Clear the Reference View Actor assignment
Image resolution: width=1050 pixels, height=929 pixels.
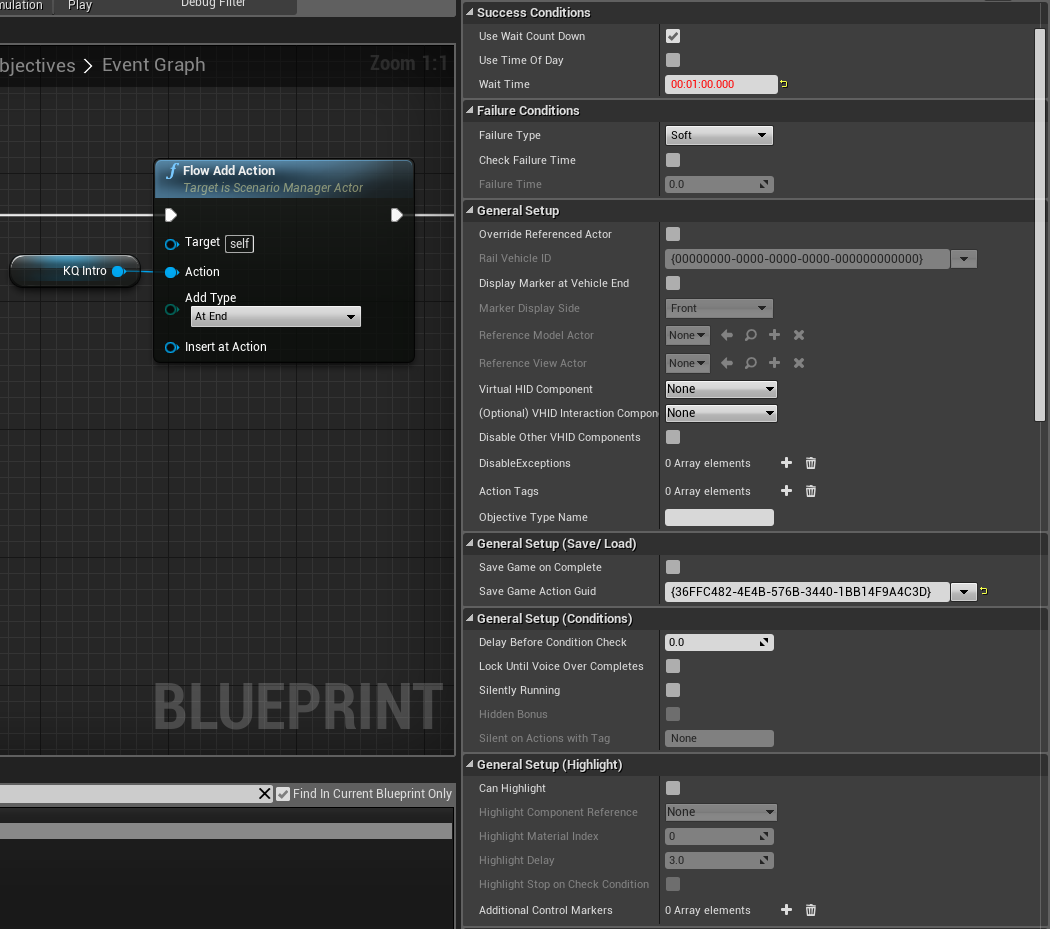pyautogui.click(x=798, y=363)
